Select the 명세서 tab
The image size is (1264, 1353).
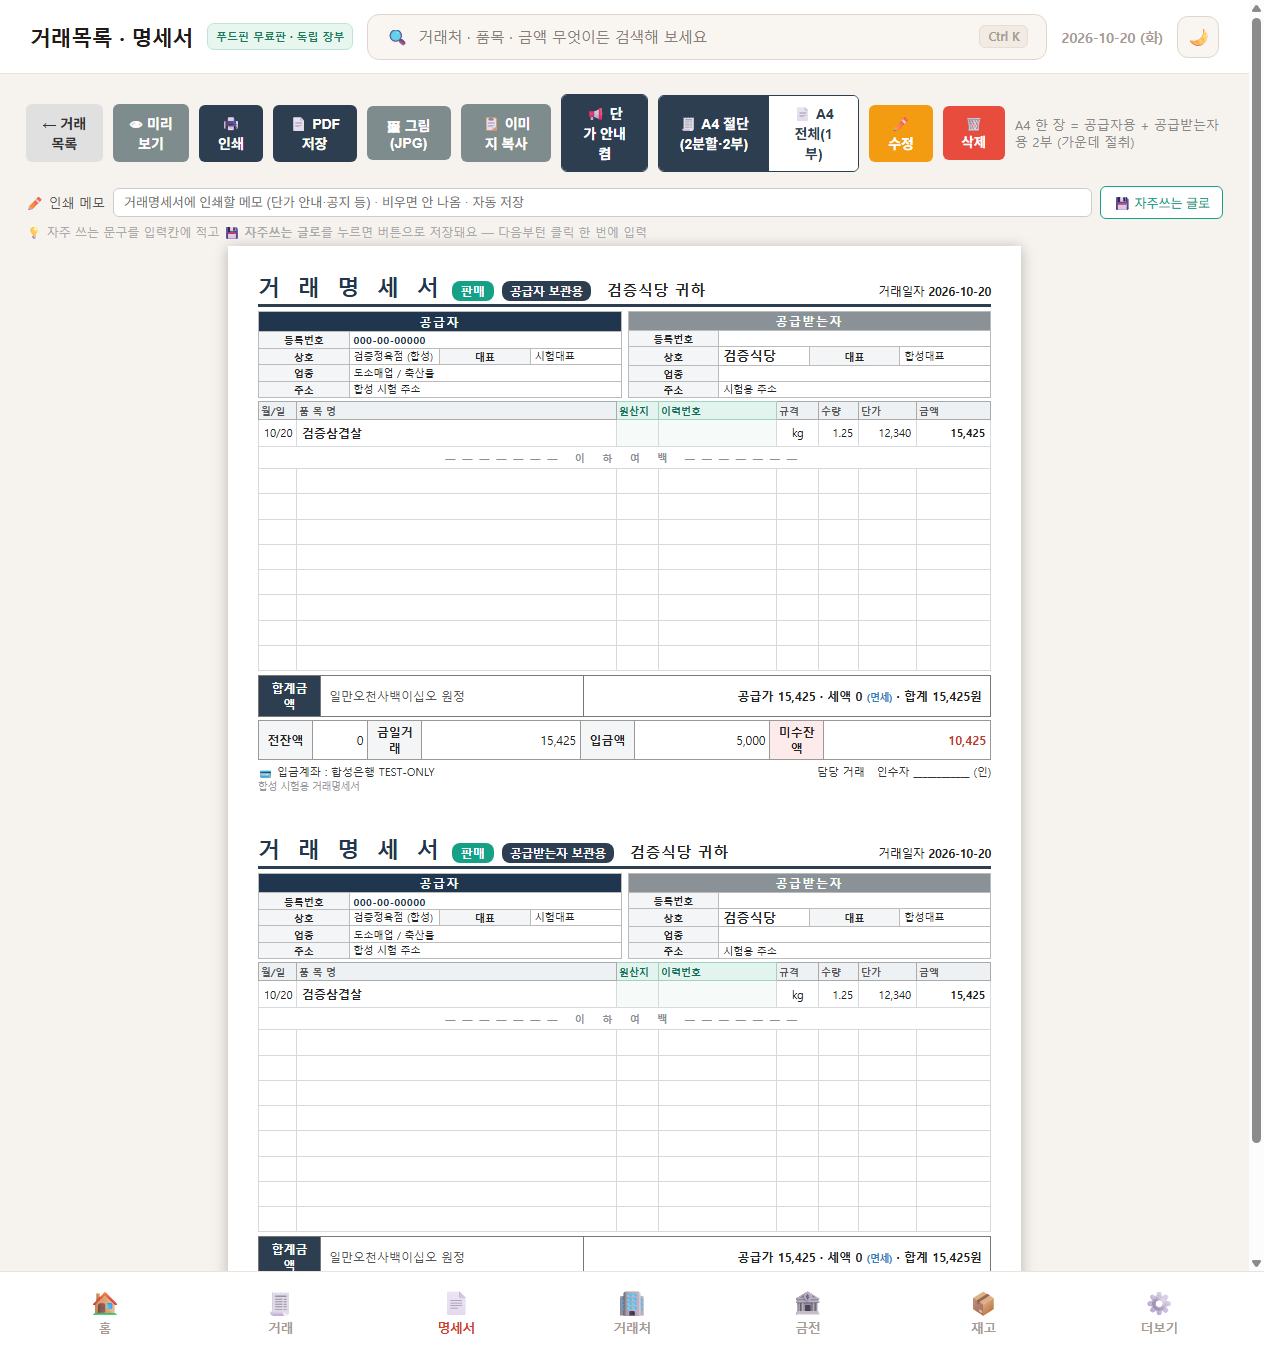[x=456, y=1312]
